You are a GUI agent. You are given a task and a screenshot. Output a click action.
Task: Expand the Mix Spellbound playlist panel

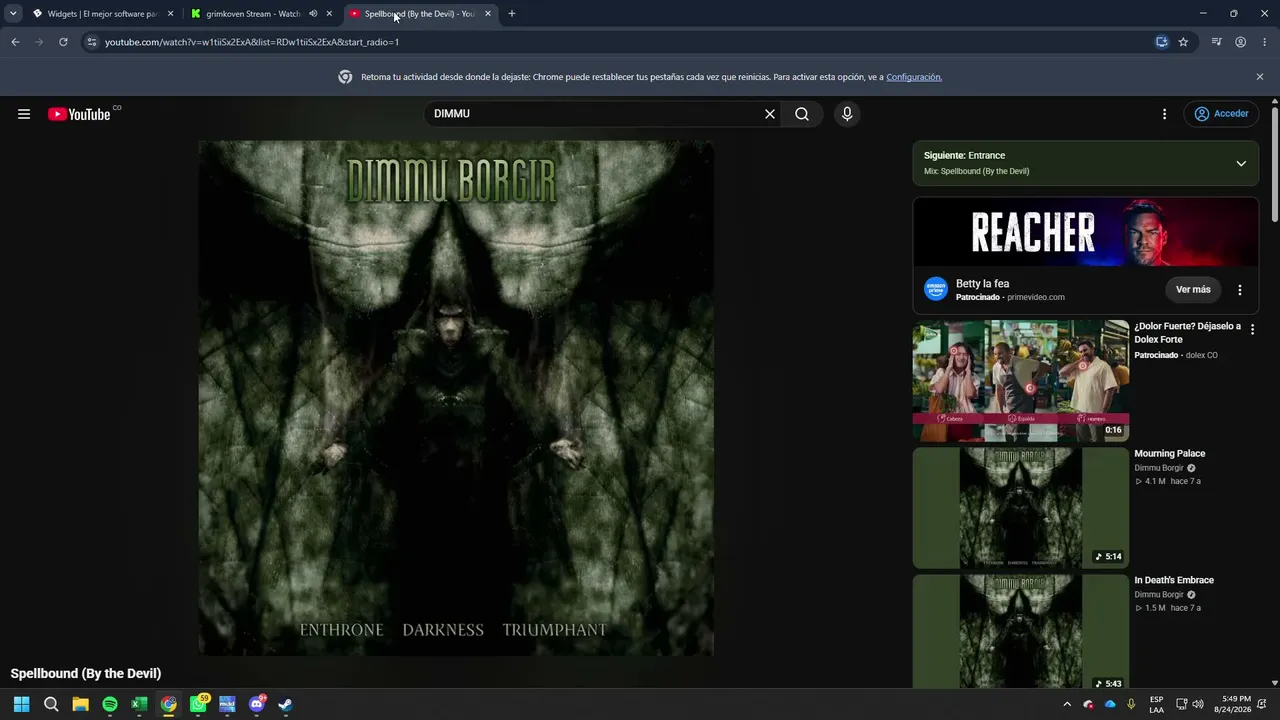pyautogui.click(x=1241, y=163)
